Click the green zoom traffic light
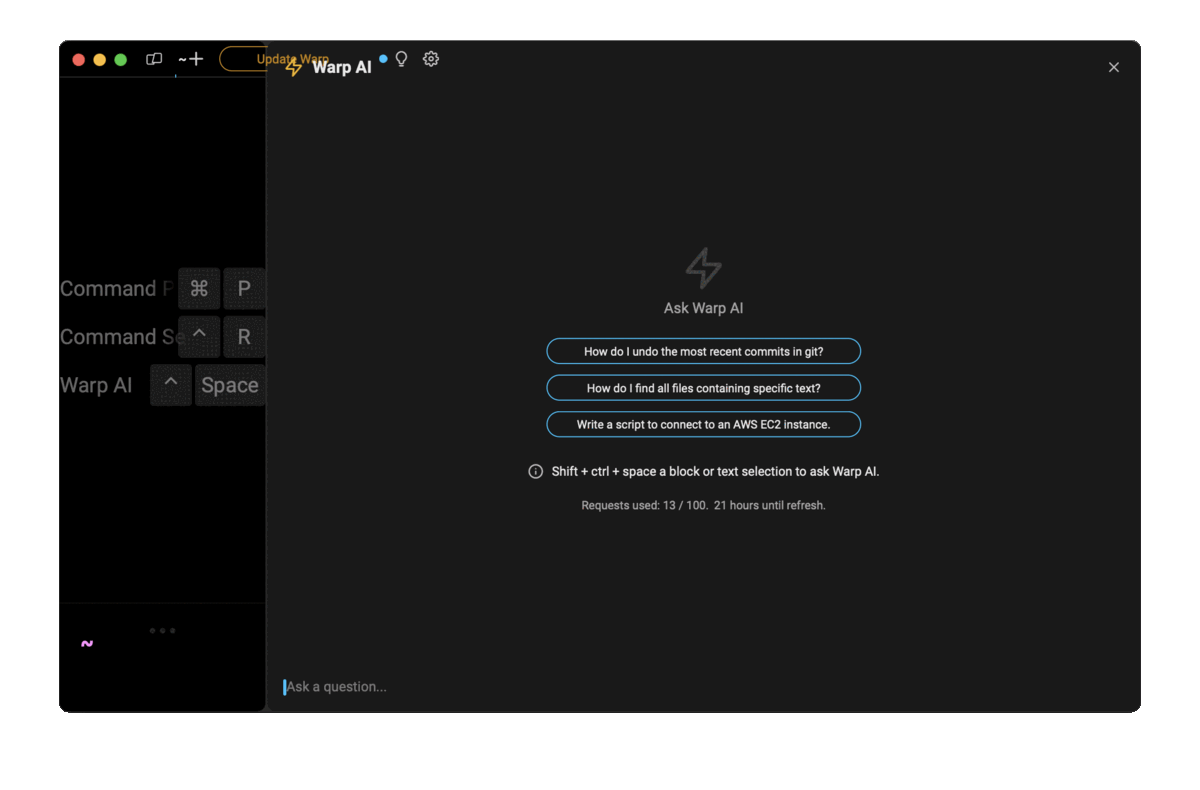The width and height of the screenshot is (1200, 790). pyautogui.click(x=120, y=59)
